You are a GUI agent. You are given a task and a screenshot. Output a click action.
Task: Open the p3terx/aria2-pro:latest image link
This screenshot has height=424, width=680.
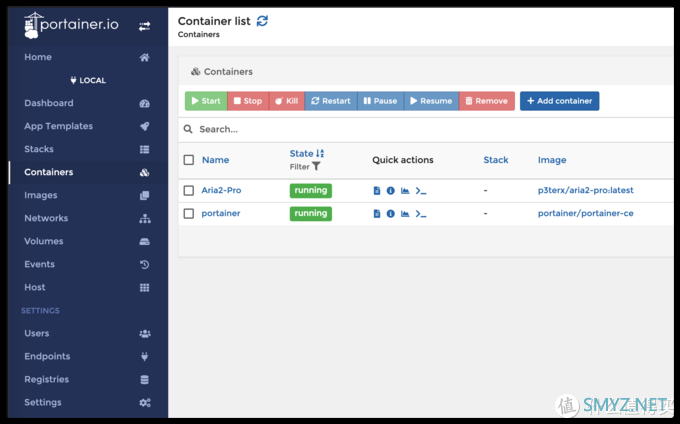pyautogui.click(x=585, y=190)
